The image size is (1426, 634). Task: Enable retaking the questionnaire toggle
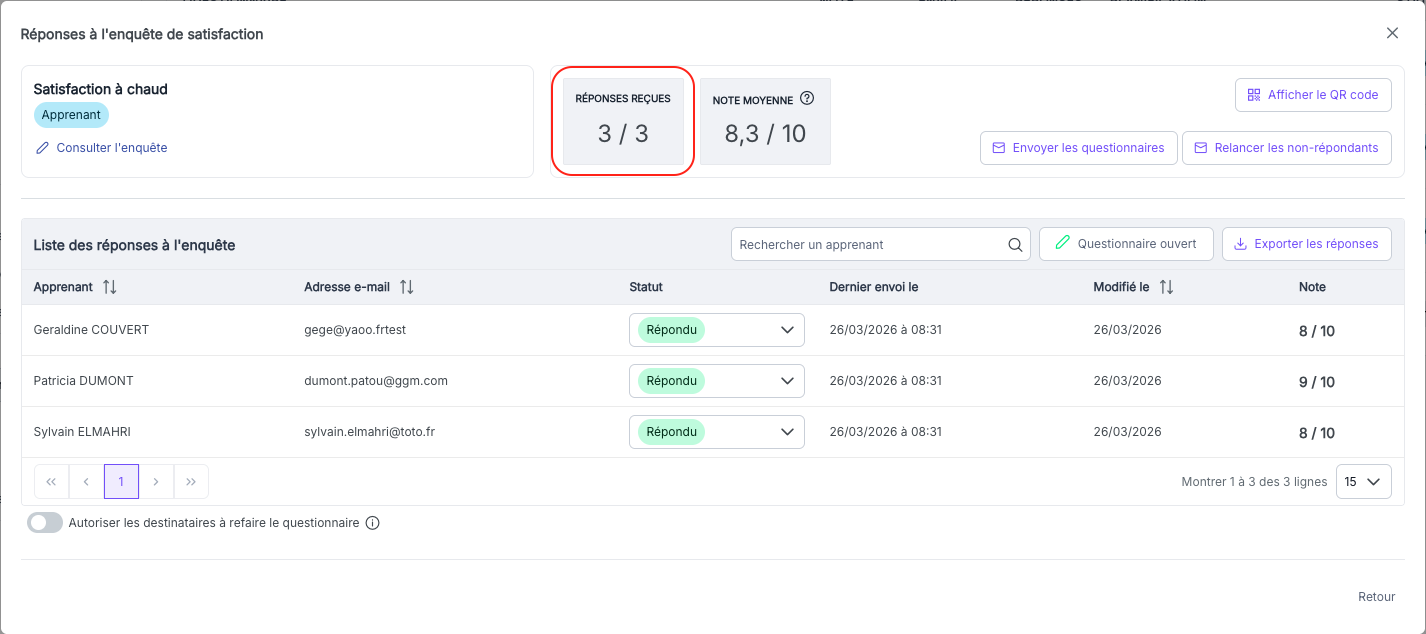pyautogui.click(x=45, y=523)
